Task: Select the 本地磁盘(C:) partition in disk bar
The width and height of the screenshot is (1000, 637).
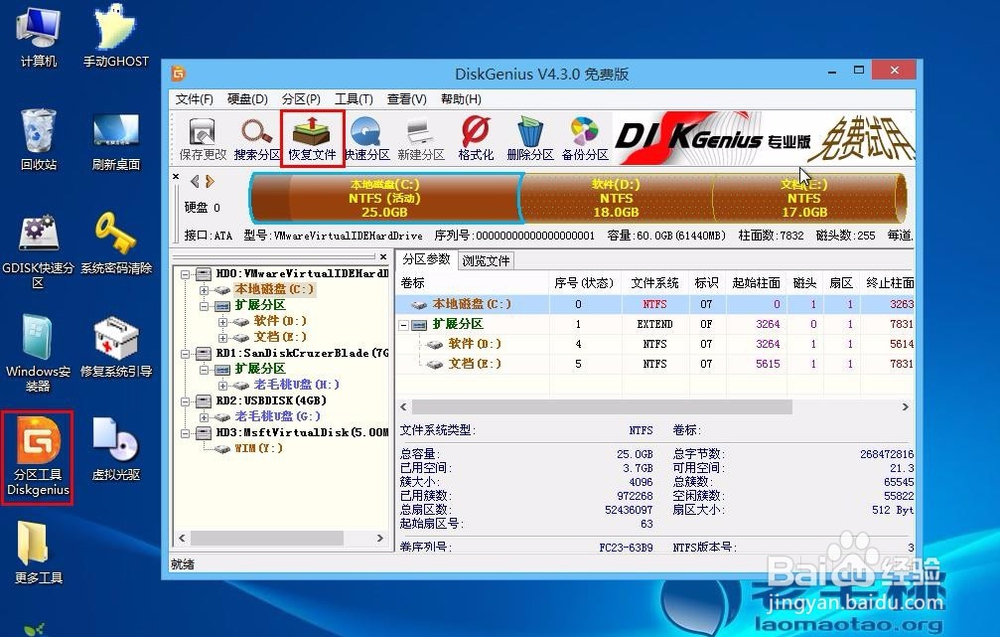Action: (x=385, y=198)
